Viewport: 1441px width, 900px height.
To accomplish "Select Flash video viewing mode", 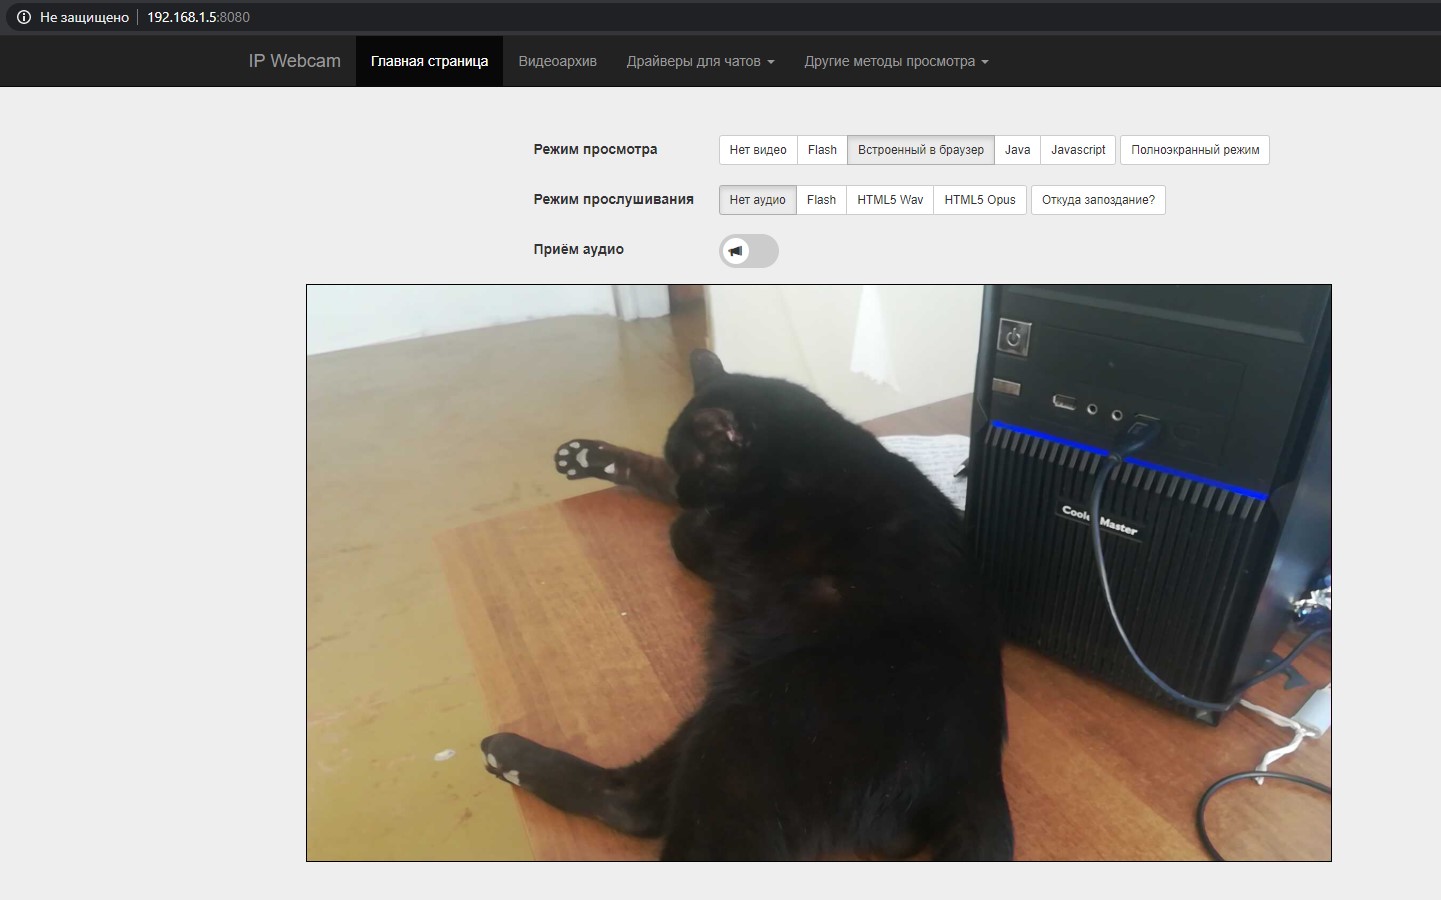I will pos(822,150).
